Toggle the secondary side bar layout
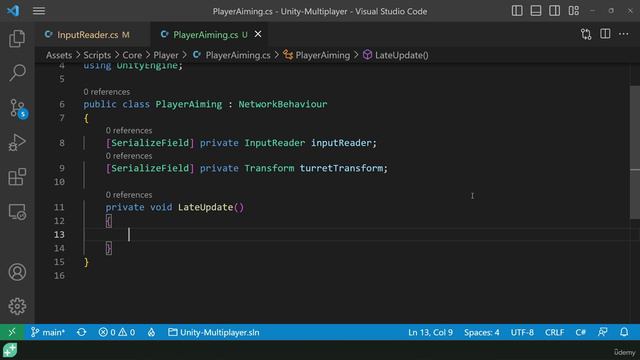Screen dimensions: 640x360 pos(554,11)
